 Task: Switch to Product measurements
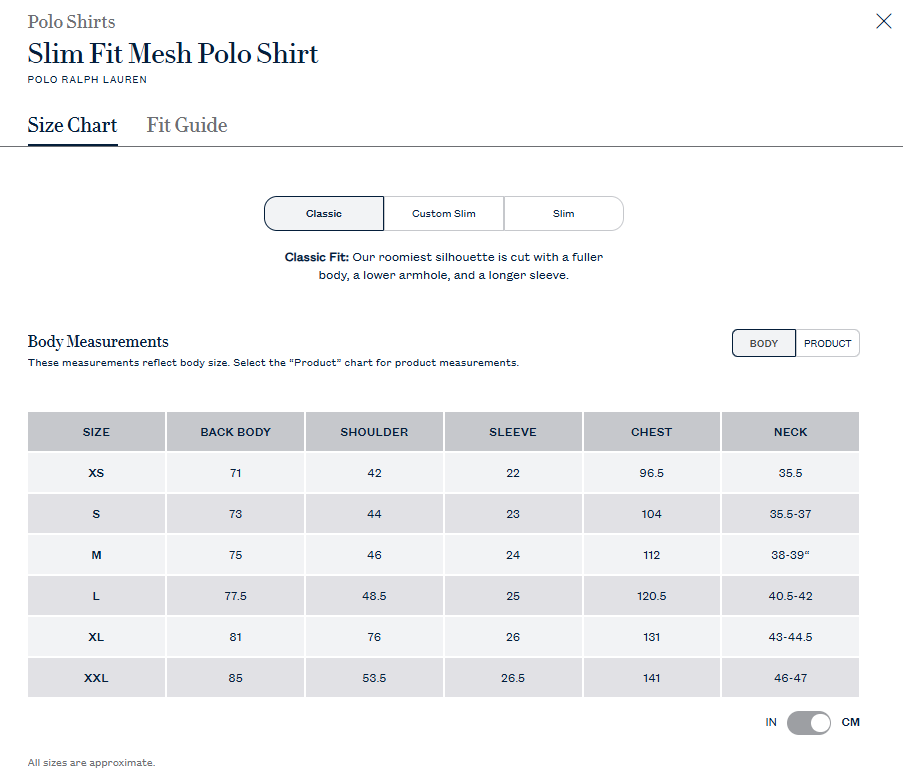(x=828, y=343)
